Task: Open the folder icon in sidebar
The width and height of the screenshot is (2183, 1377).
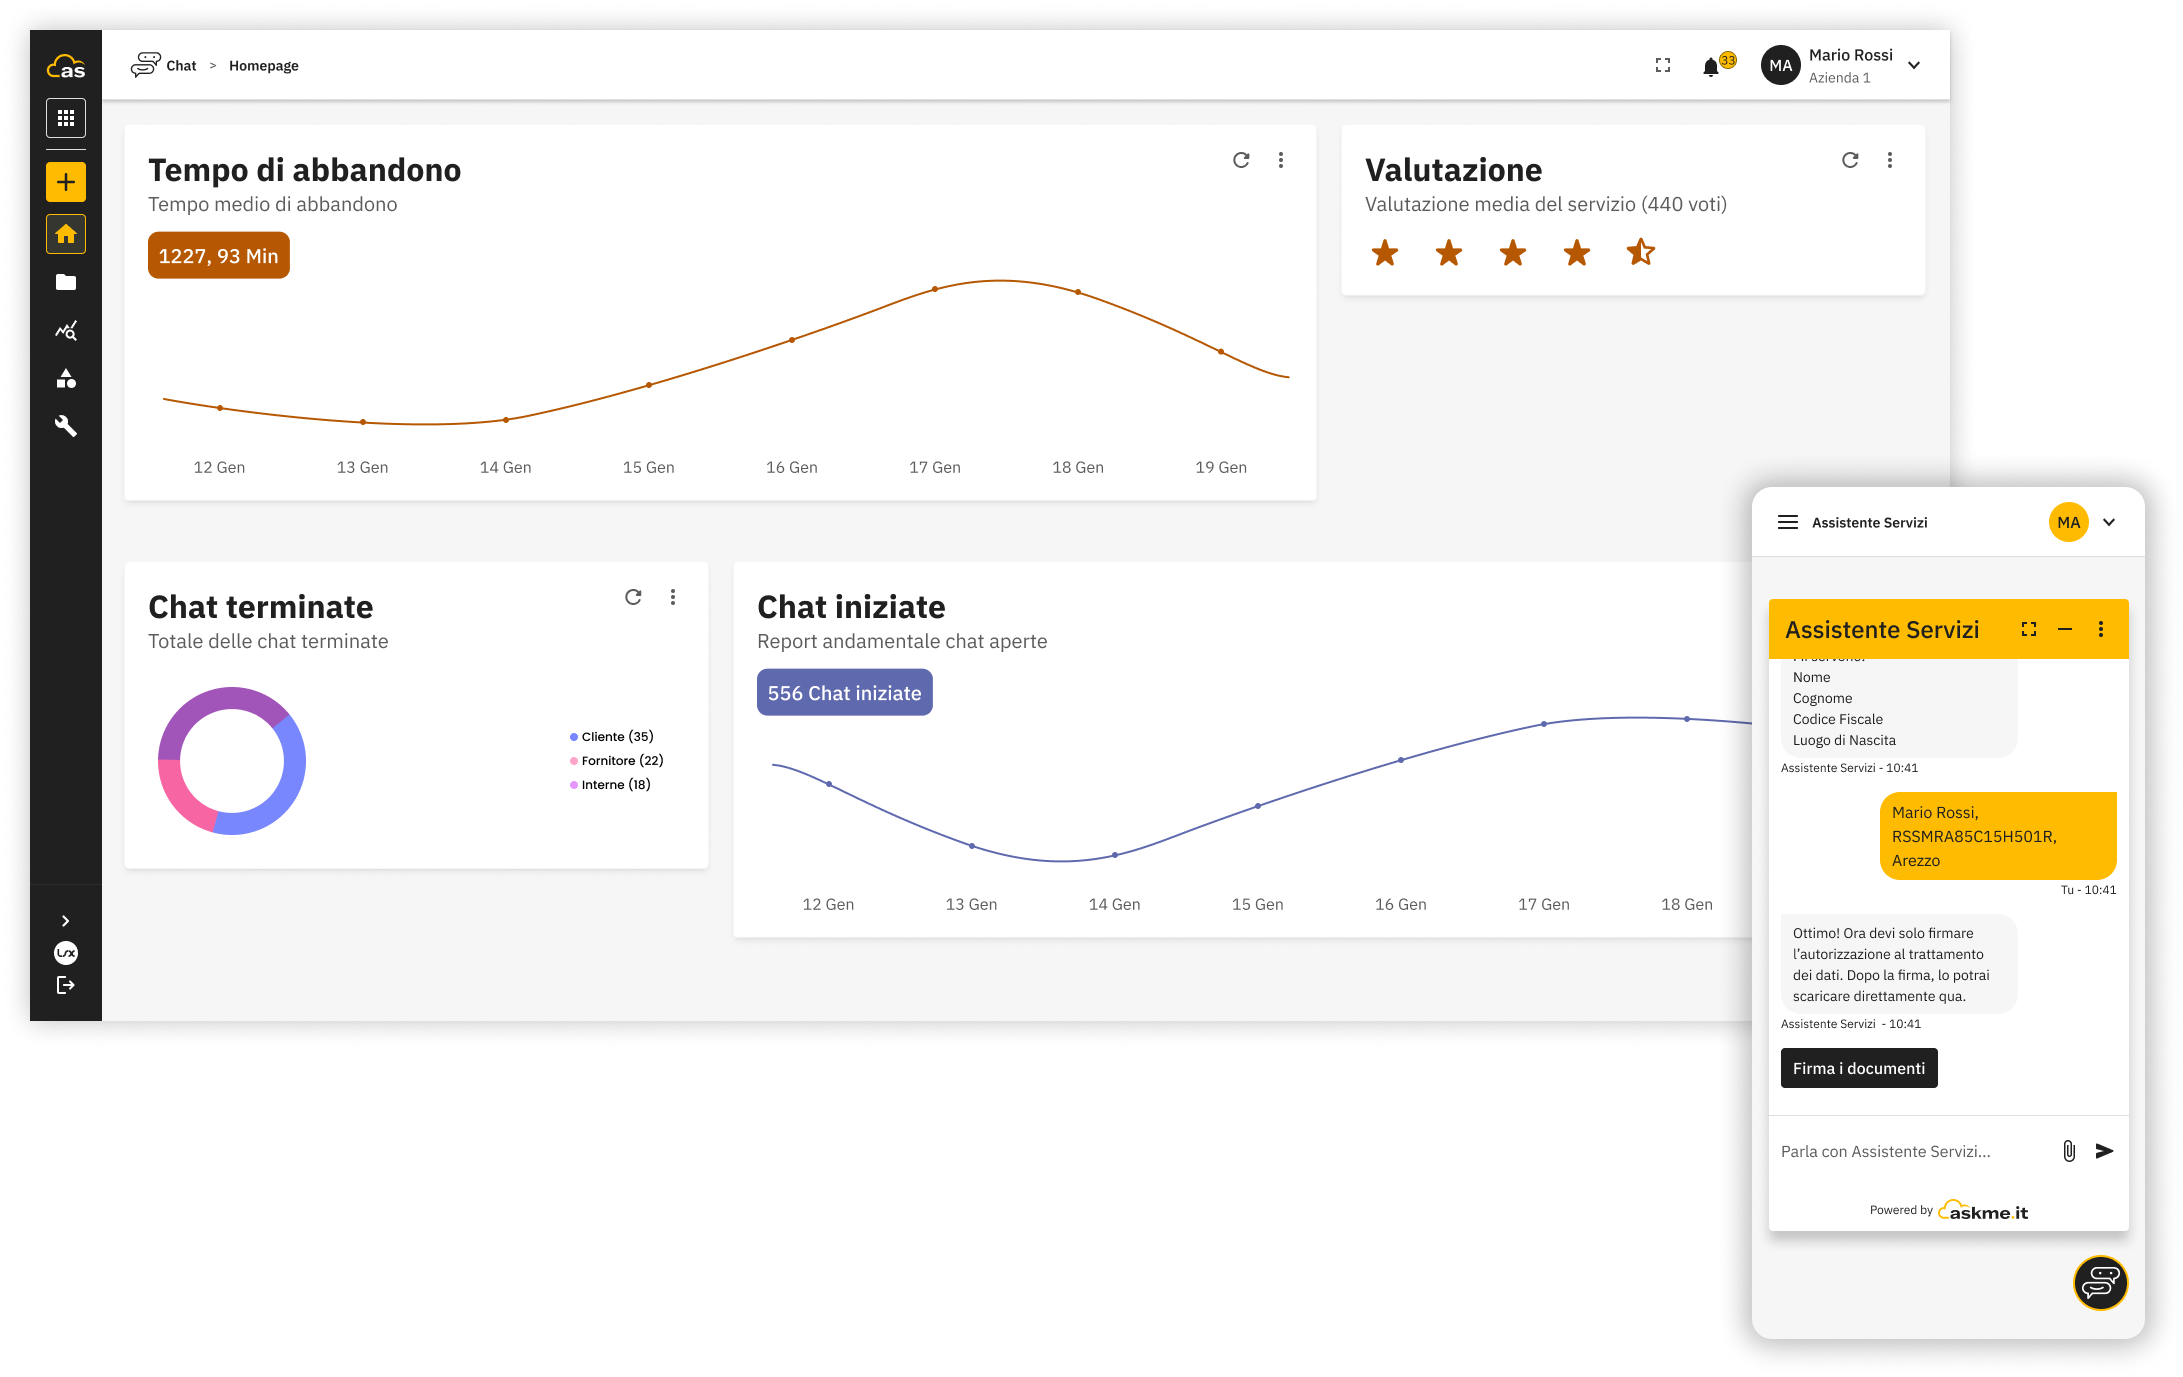Action: click(x=66, y=283)
